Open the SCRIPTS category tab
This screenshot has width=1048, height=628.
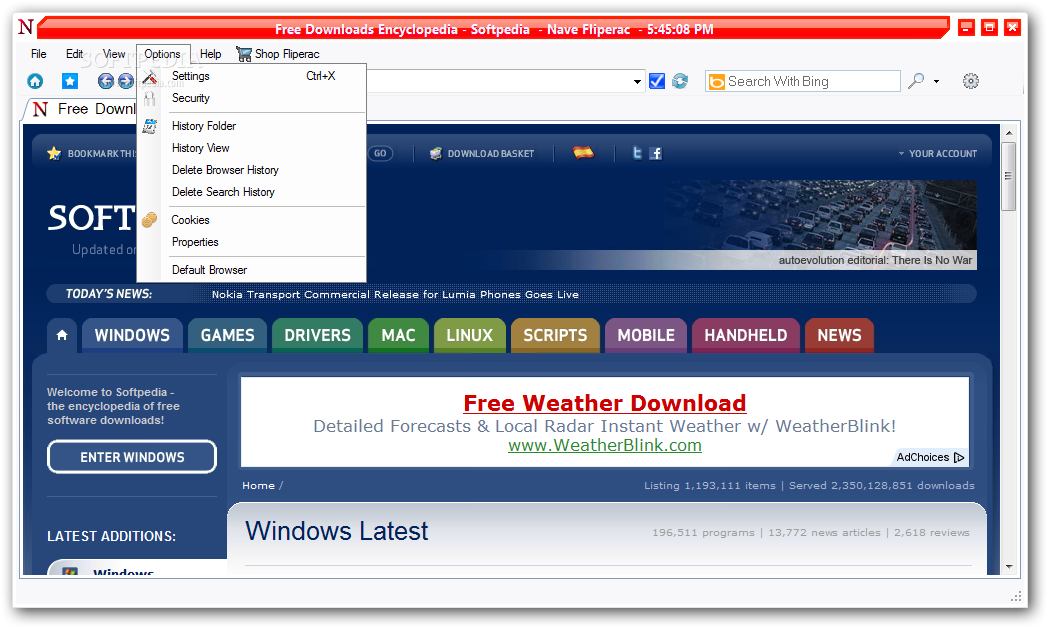(x=555, y=335)
